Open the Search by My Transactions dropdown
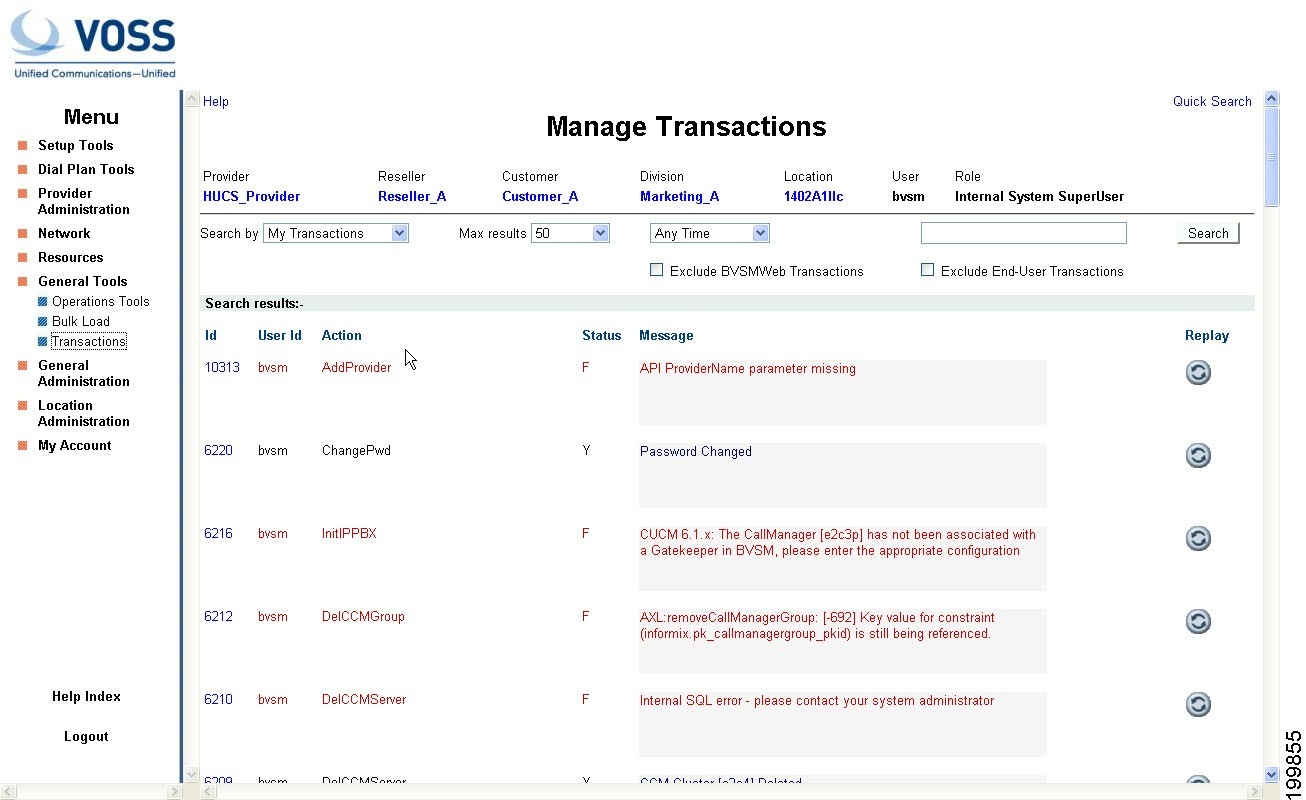 coord(336,233)
